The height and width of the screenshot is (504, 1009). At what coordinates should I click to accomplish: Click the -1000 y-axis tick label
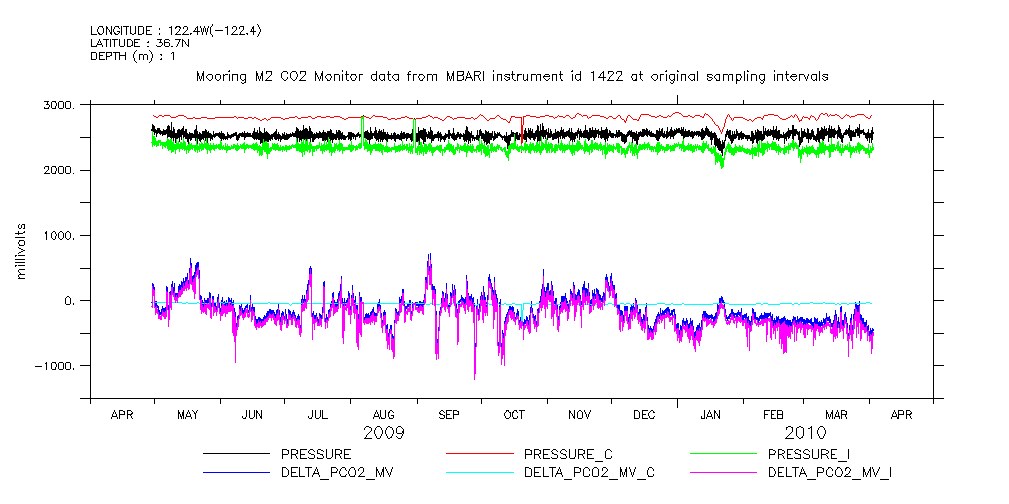click(57, 366)
